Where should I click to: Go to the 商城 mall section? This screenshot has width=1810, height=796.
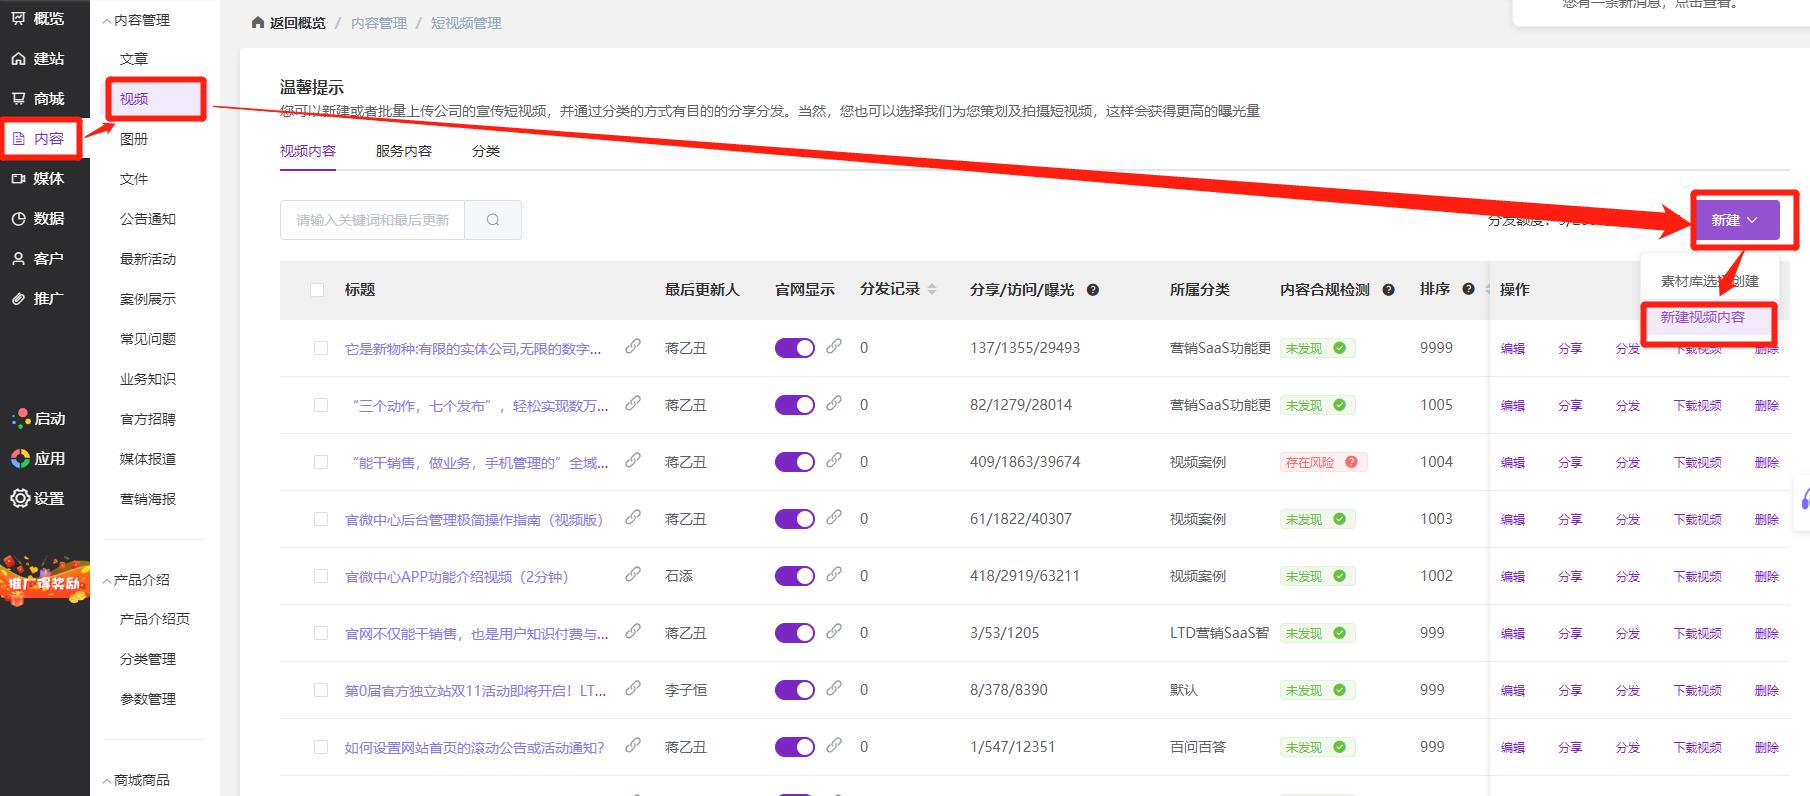[38, 98]
